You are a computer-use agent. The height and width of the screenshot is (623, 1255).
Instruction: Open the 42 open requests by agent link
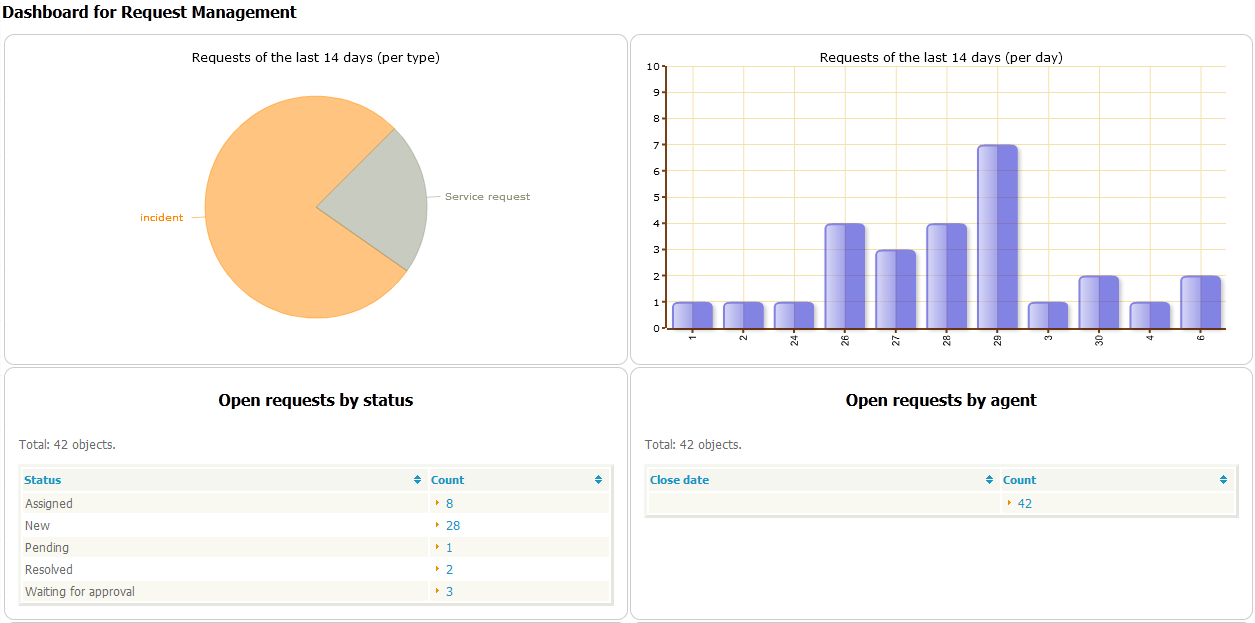(1025, 504)
